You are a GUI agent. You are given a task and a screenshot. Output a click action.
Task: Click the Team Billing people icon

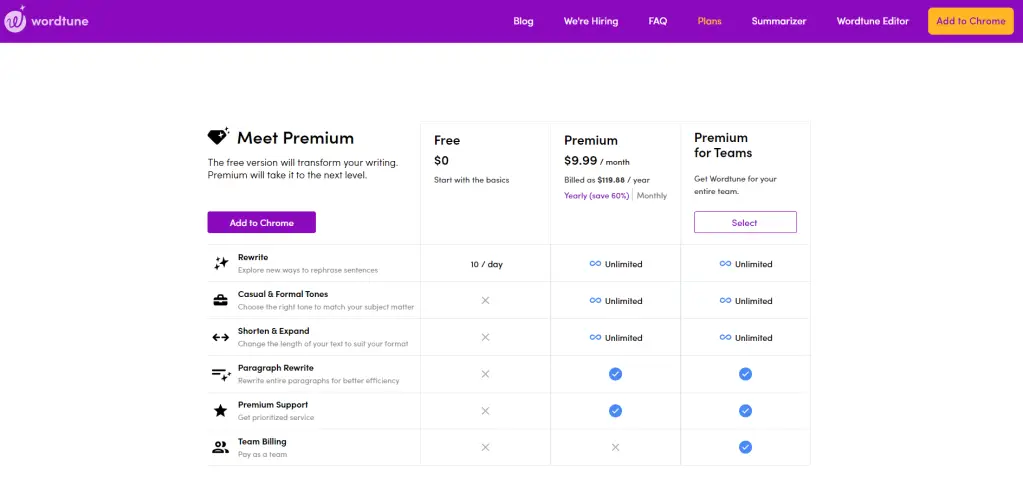click(221, 448)
